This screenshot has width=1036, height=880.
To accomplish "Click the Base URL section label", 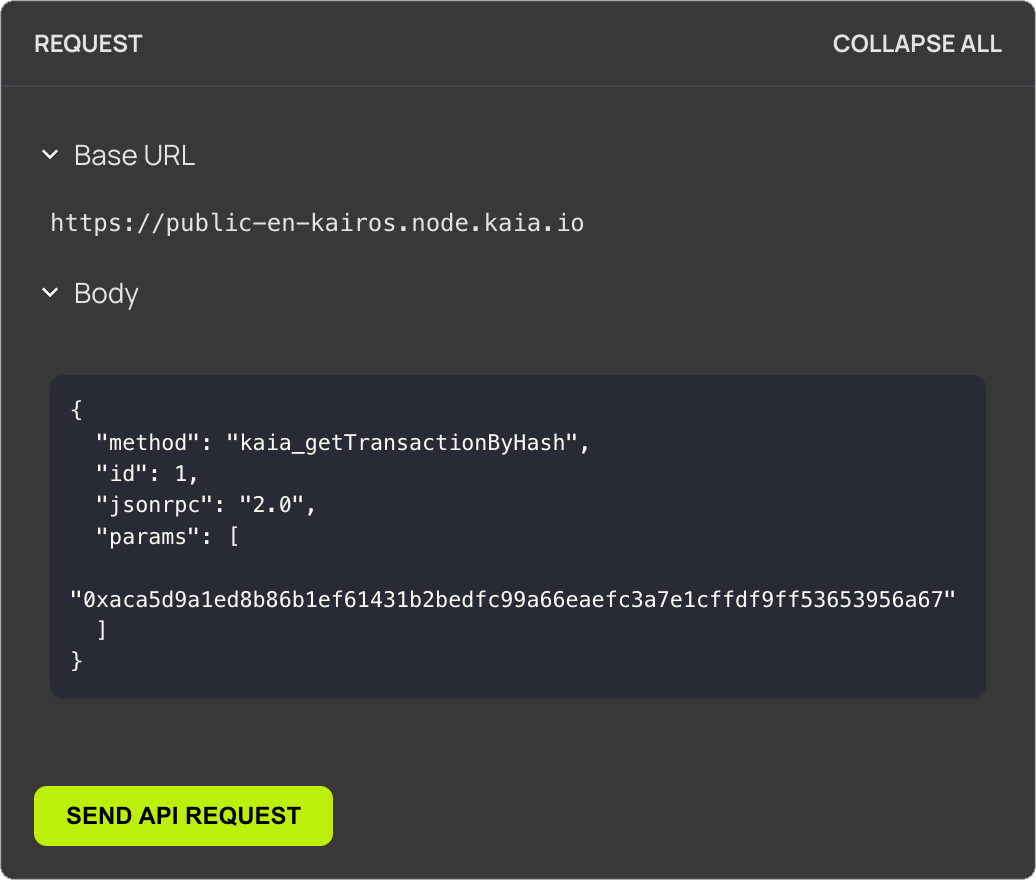I will click(x=134, y=156).
